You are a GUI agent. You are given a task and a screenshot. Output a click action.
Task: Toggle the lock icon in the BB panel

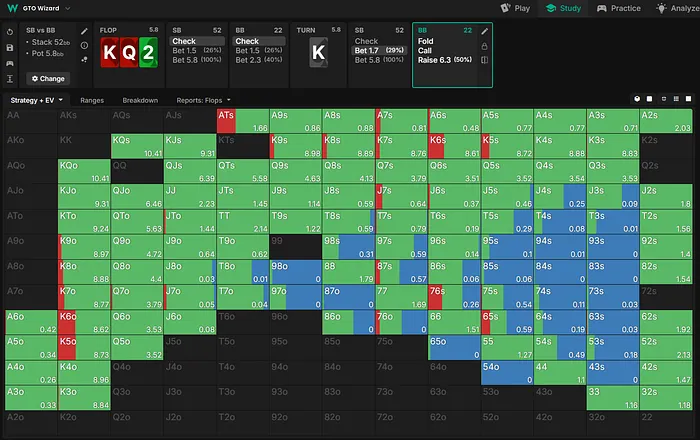tap(485, 46)
